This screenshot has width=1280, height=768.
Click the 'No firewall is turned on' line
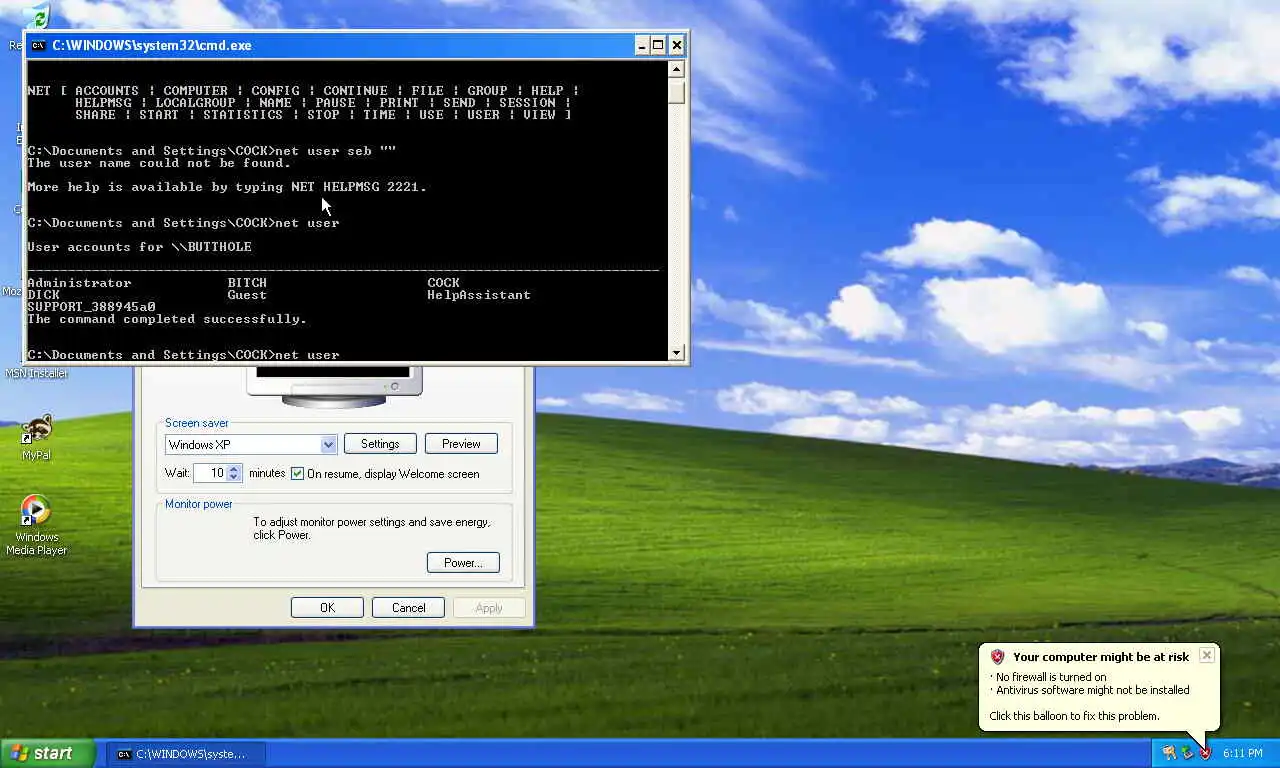click(1051, 677)
